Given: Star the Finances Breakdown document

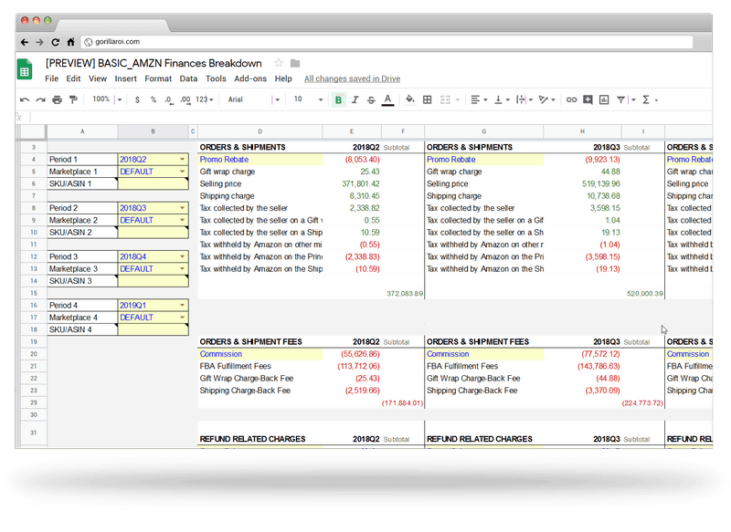Looking at the screenshot, I should click(x=278, y=63).
